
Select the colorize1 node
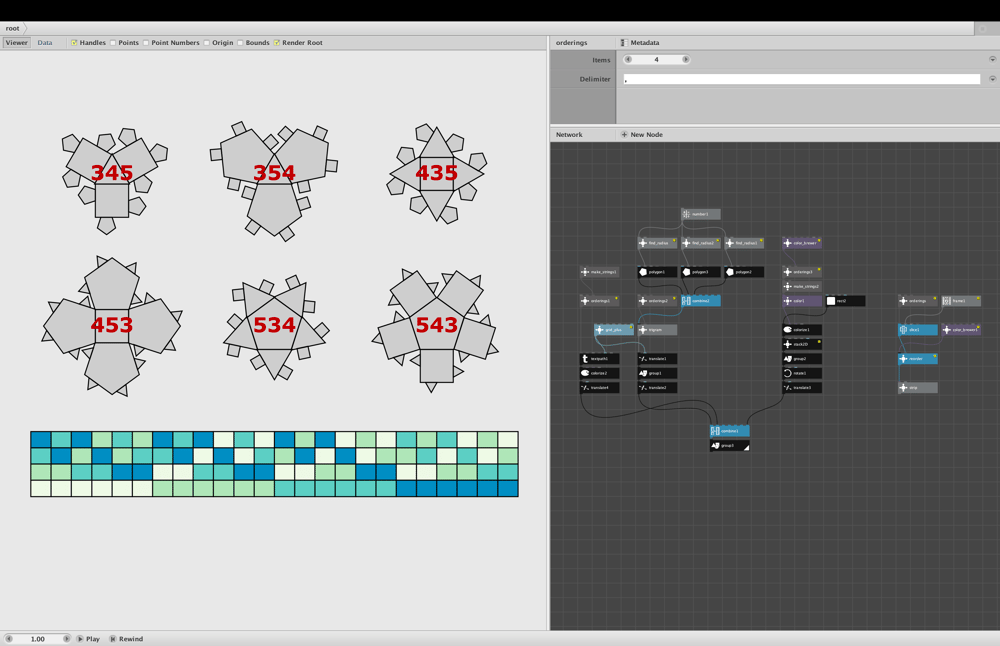pyautogui.click(x=802, y=330)
